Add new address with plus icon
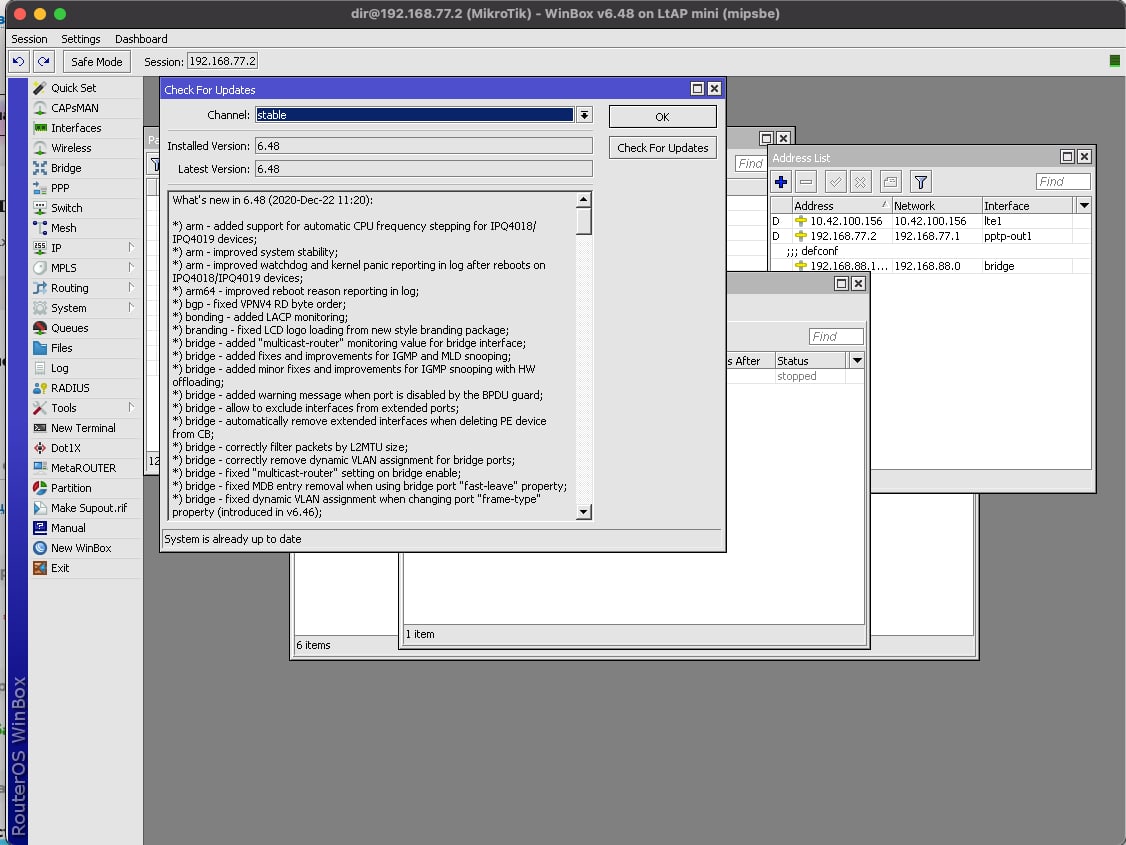 (781, 182)
